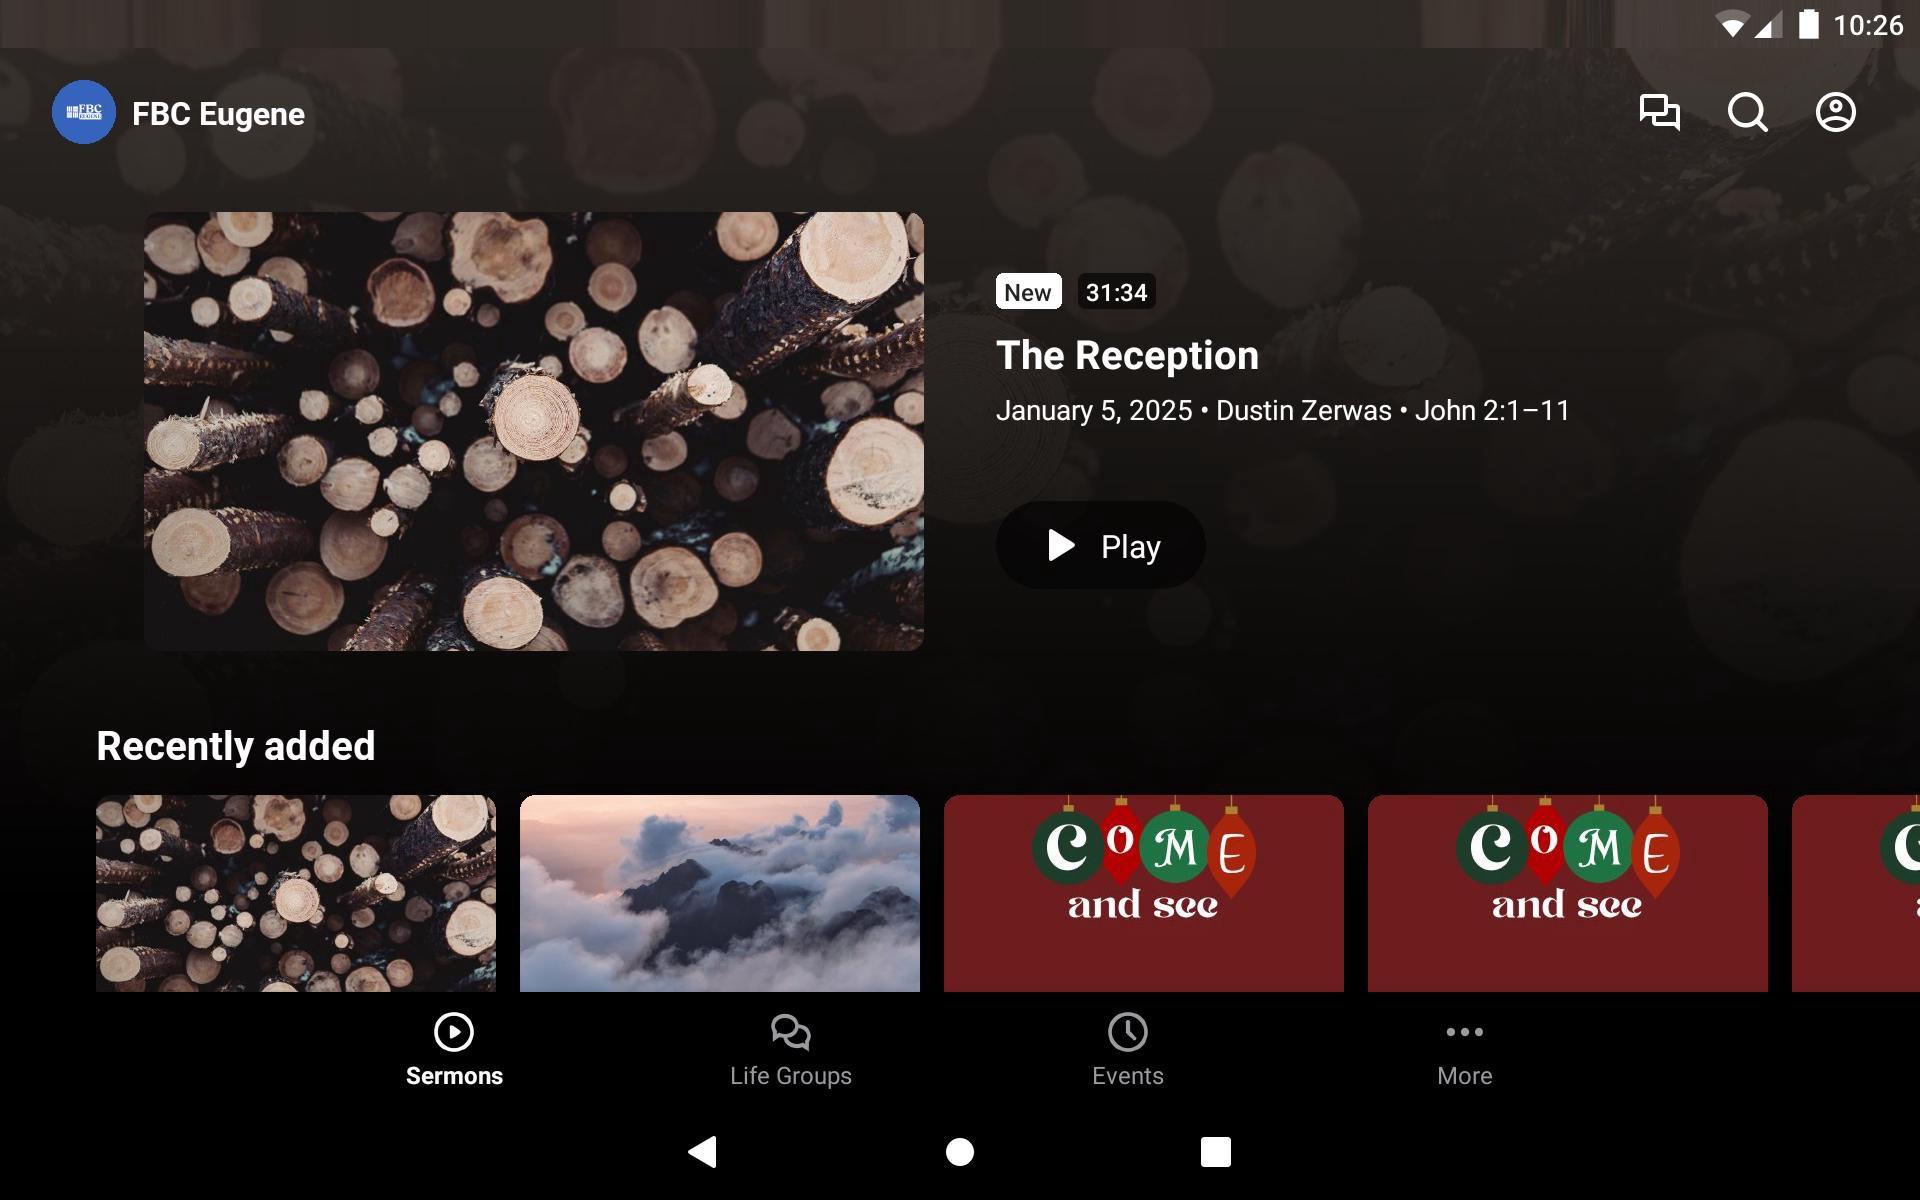Image resolution: width=1920 pixels, height=1200 pixels.
Task: Open the featured logs sermon image
Action: (533, 431)
